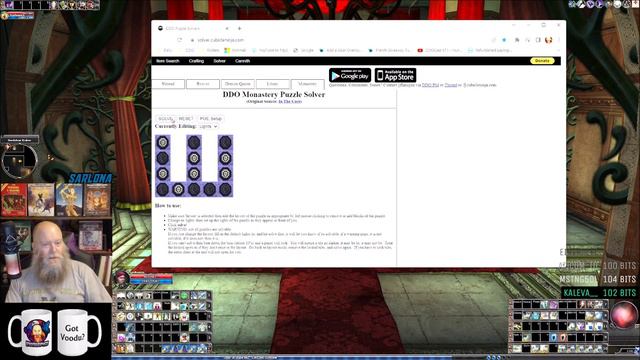This screenshot has width=640, height=360.
Task: Click the PUG Setup button
Action: (211, 119)
